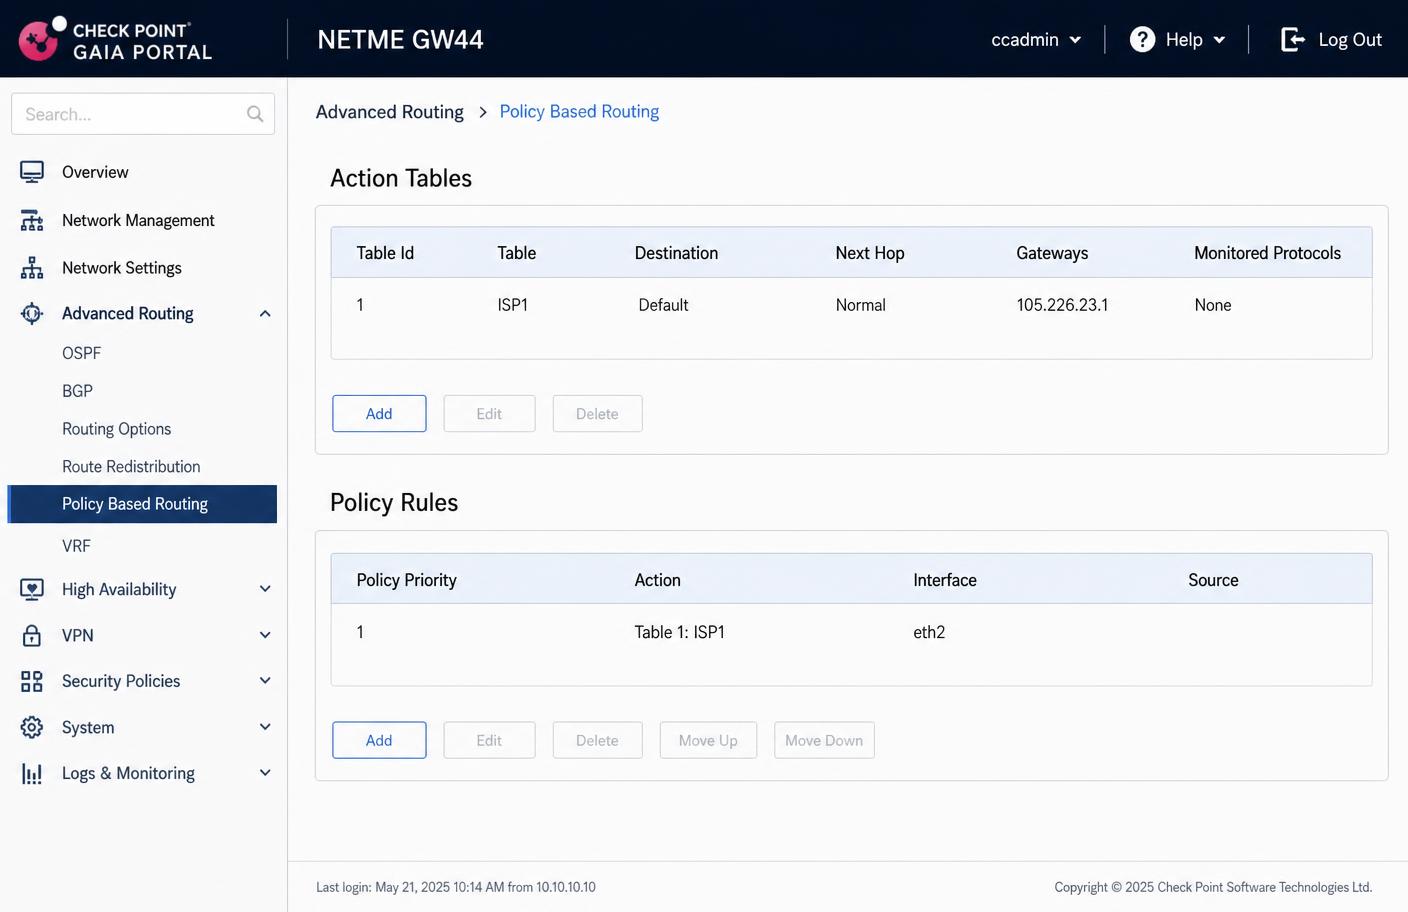Click the Monitored Protocols column header
Screen dimensions: 1408x912
(1267, 253)
